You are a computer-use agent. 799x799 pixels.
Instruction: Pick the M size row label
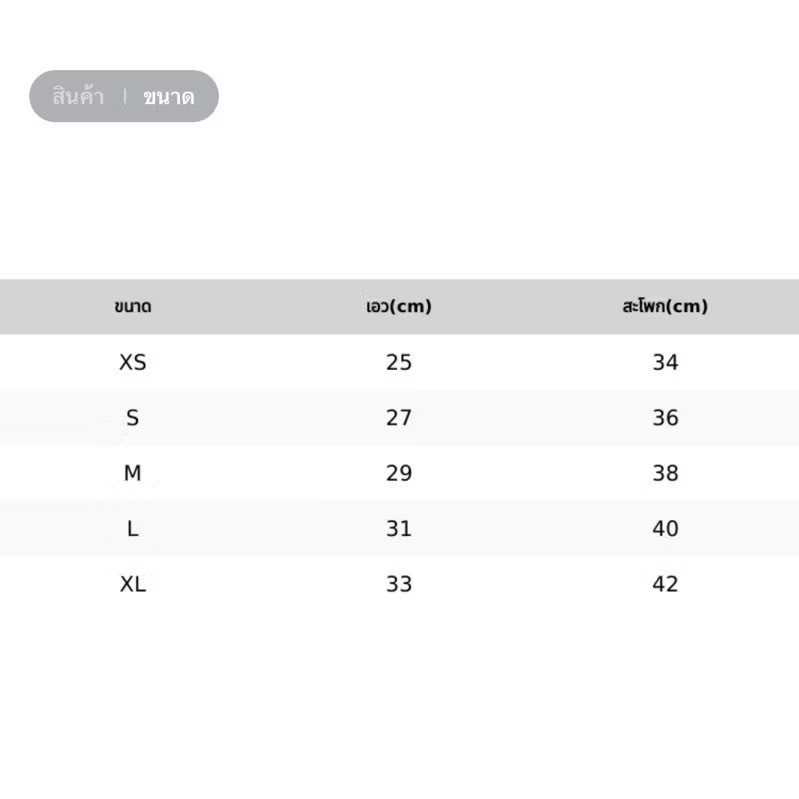(132, 473)
